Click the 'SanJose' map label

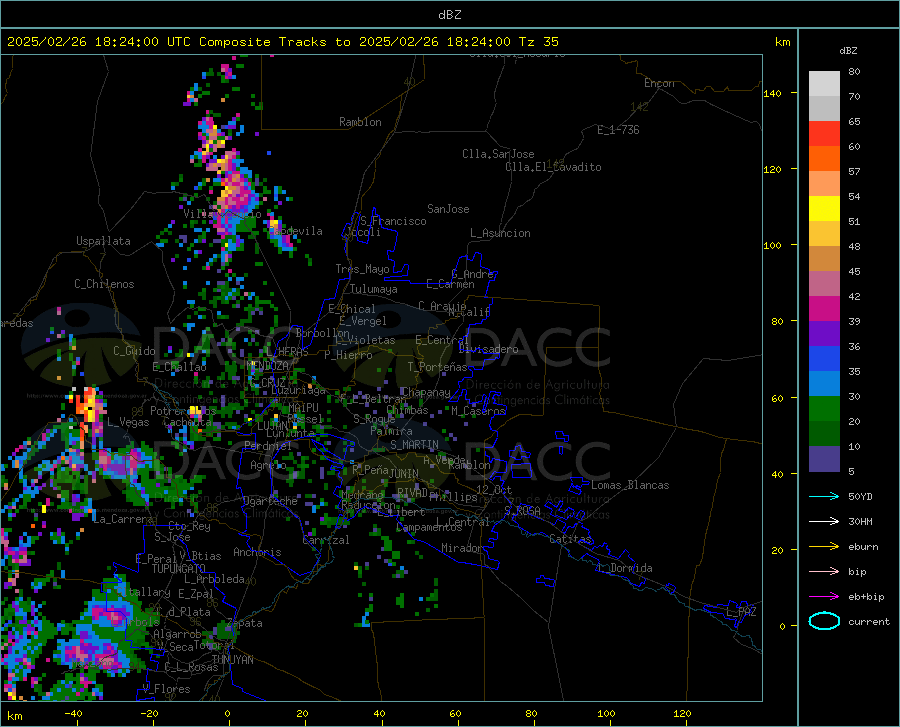pyautogui.click(x=448, y=209)
